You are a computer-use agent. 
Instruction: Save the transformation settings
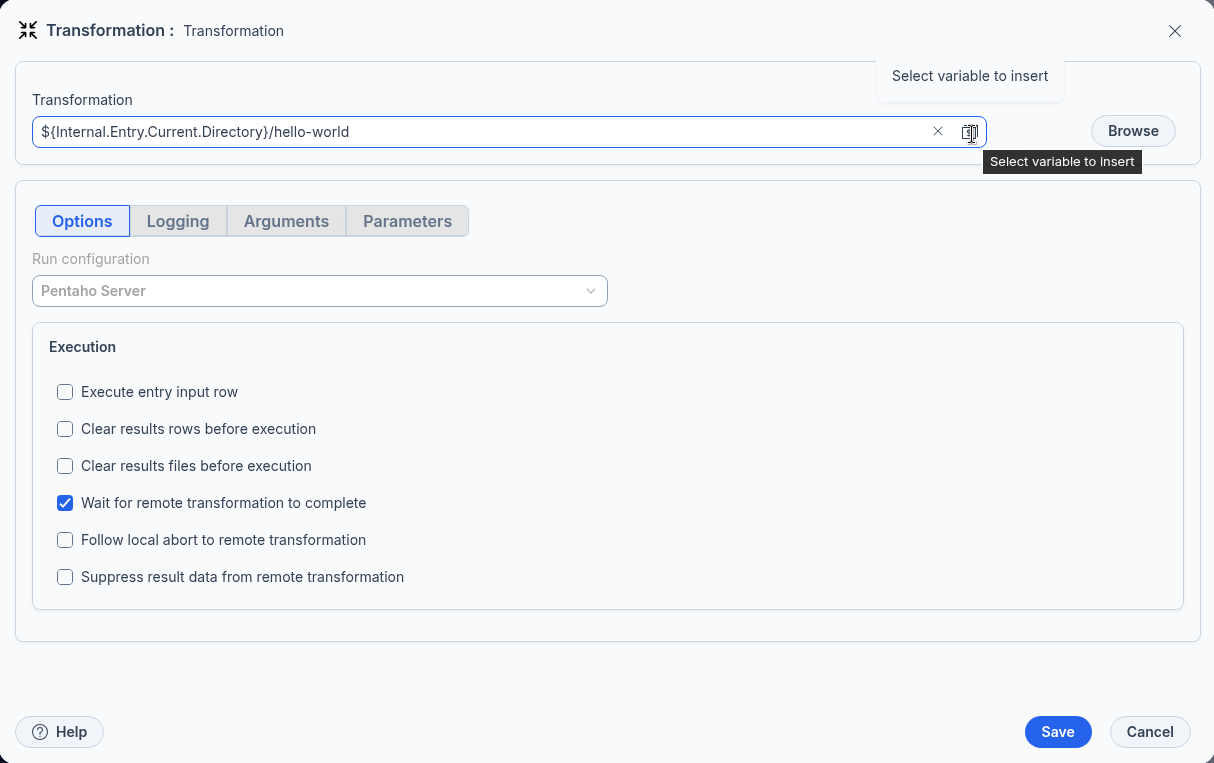pyautogui.click(x=1057, y=732)
